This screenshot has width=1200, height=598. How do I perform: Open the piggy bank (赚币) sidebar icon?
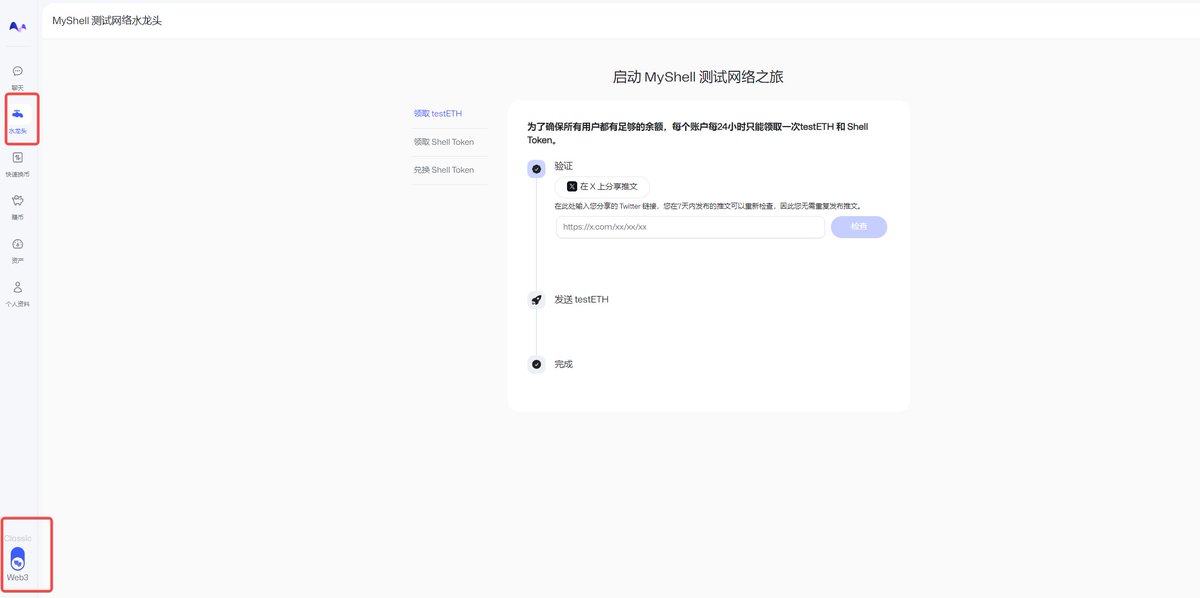coord(18,200)
